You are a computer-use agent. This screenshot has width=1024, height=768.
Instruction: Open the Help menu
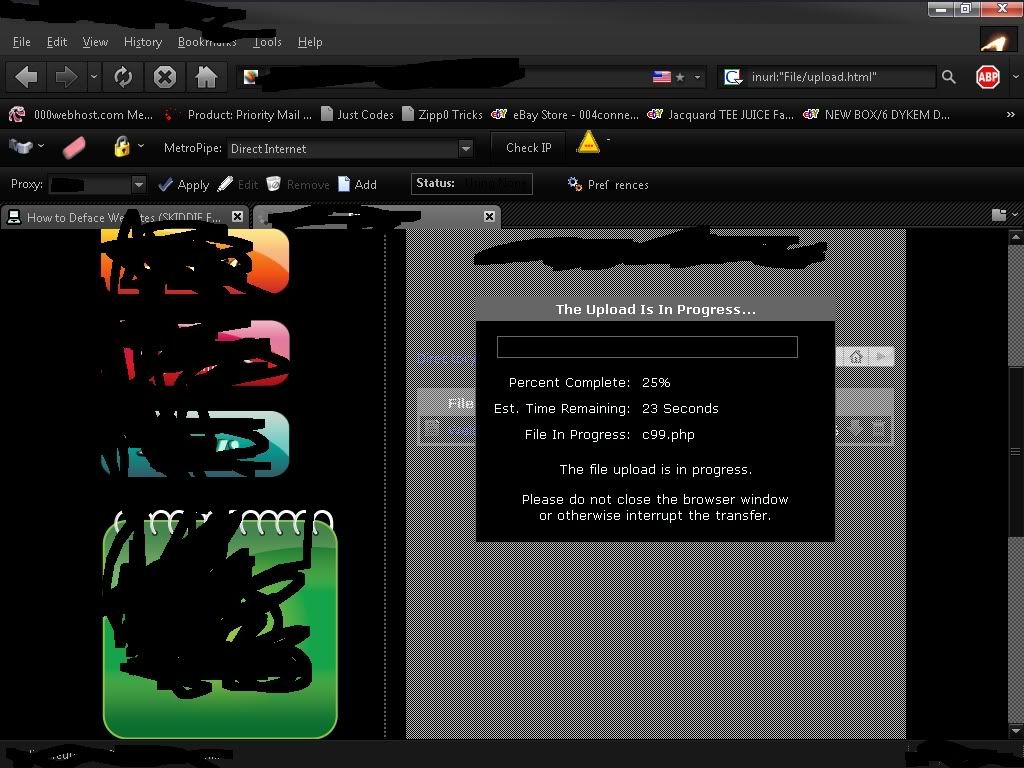pyautogui.click(x=310, y=42)
